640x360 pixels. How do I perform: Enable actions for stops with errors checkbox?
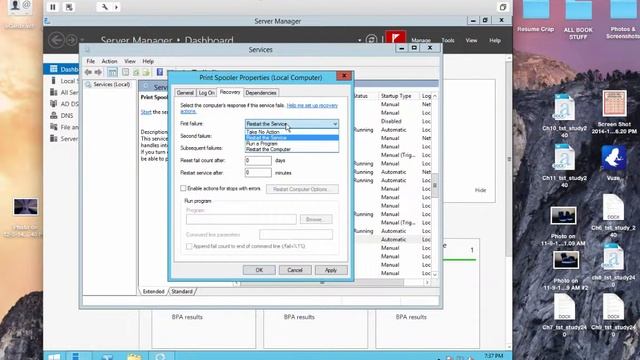click(x=183, y=189)
